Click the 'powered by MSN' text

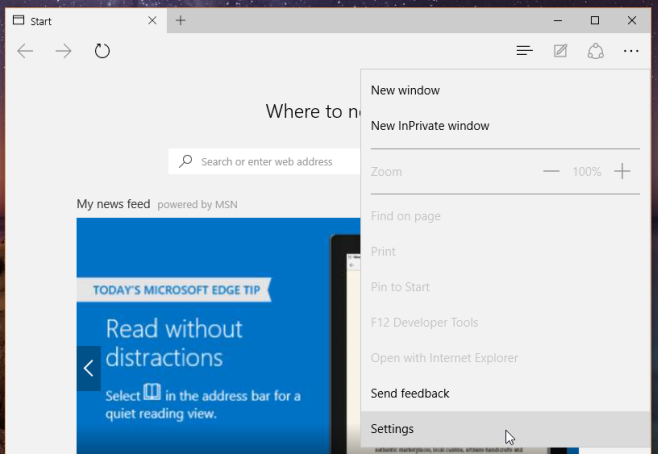coord(197,204)
